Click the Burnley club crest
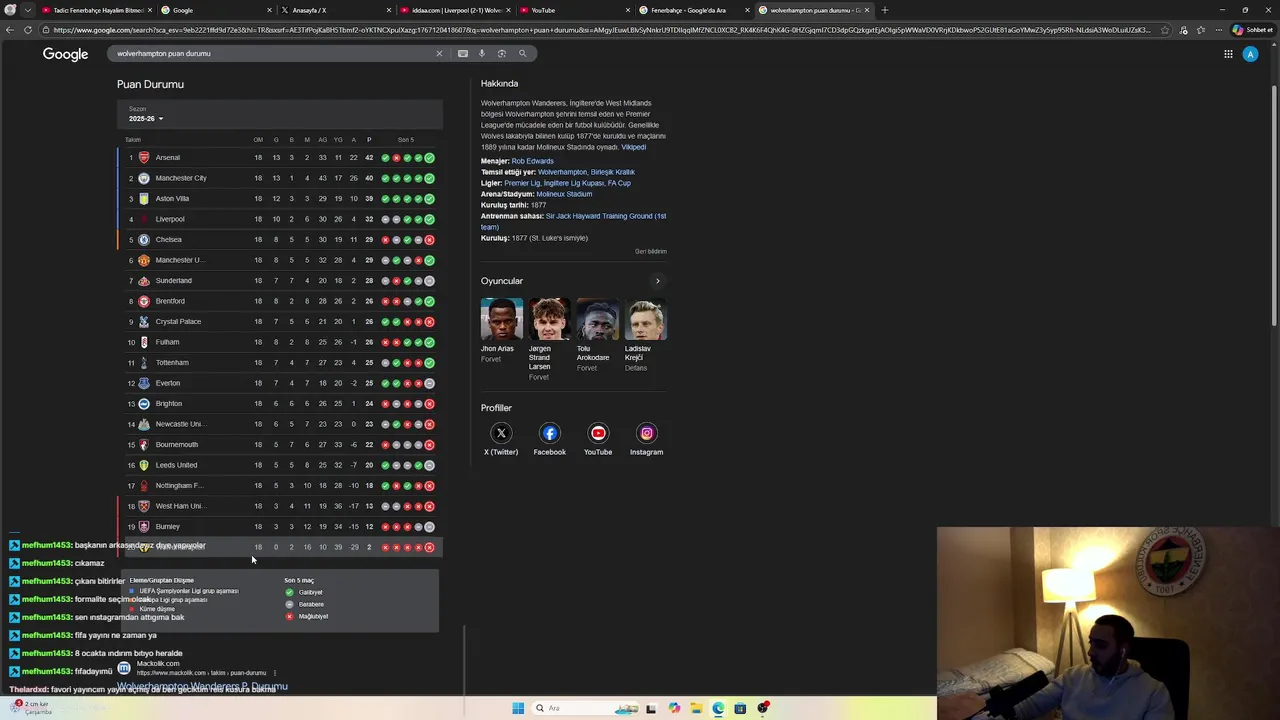The height and width of the screenshot is (720, 1280). pos(144,527)
